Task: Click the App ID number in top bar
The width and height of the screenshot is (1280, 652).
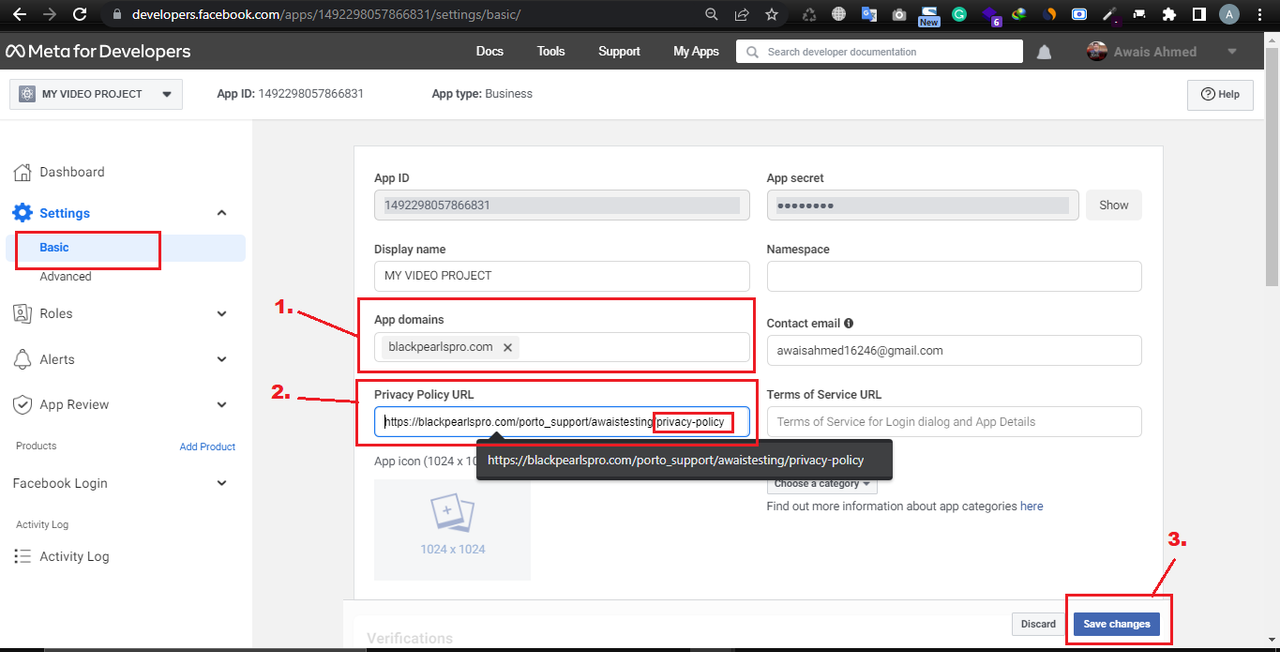Action: click(311, 94)
